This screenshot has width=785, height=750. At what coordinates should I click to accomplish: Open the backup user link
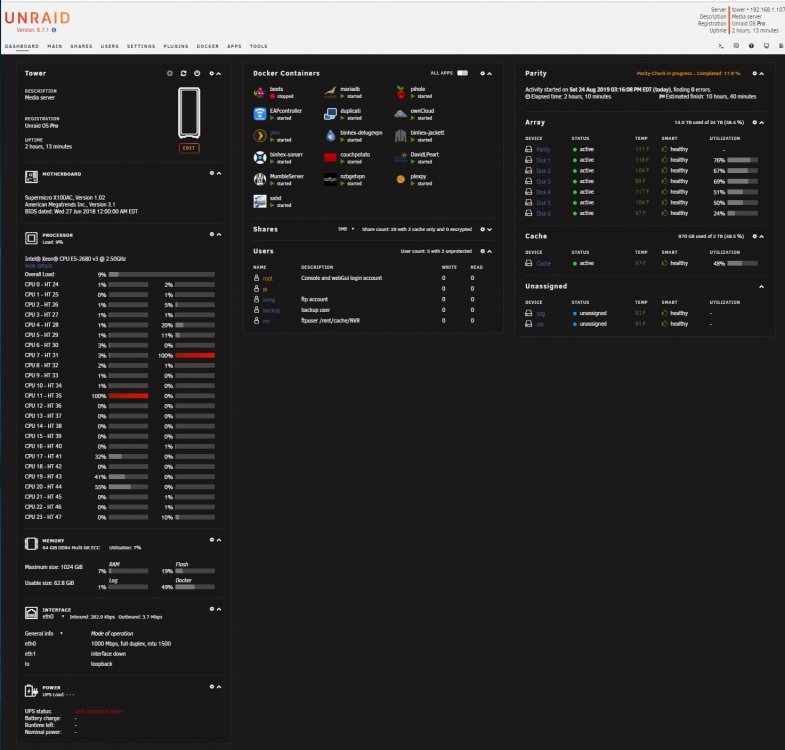(x=271, y=310)
